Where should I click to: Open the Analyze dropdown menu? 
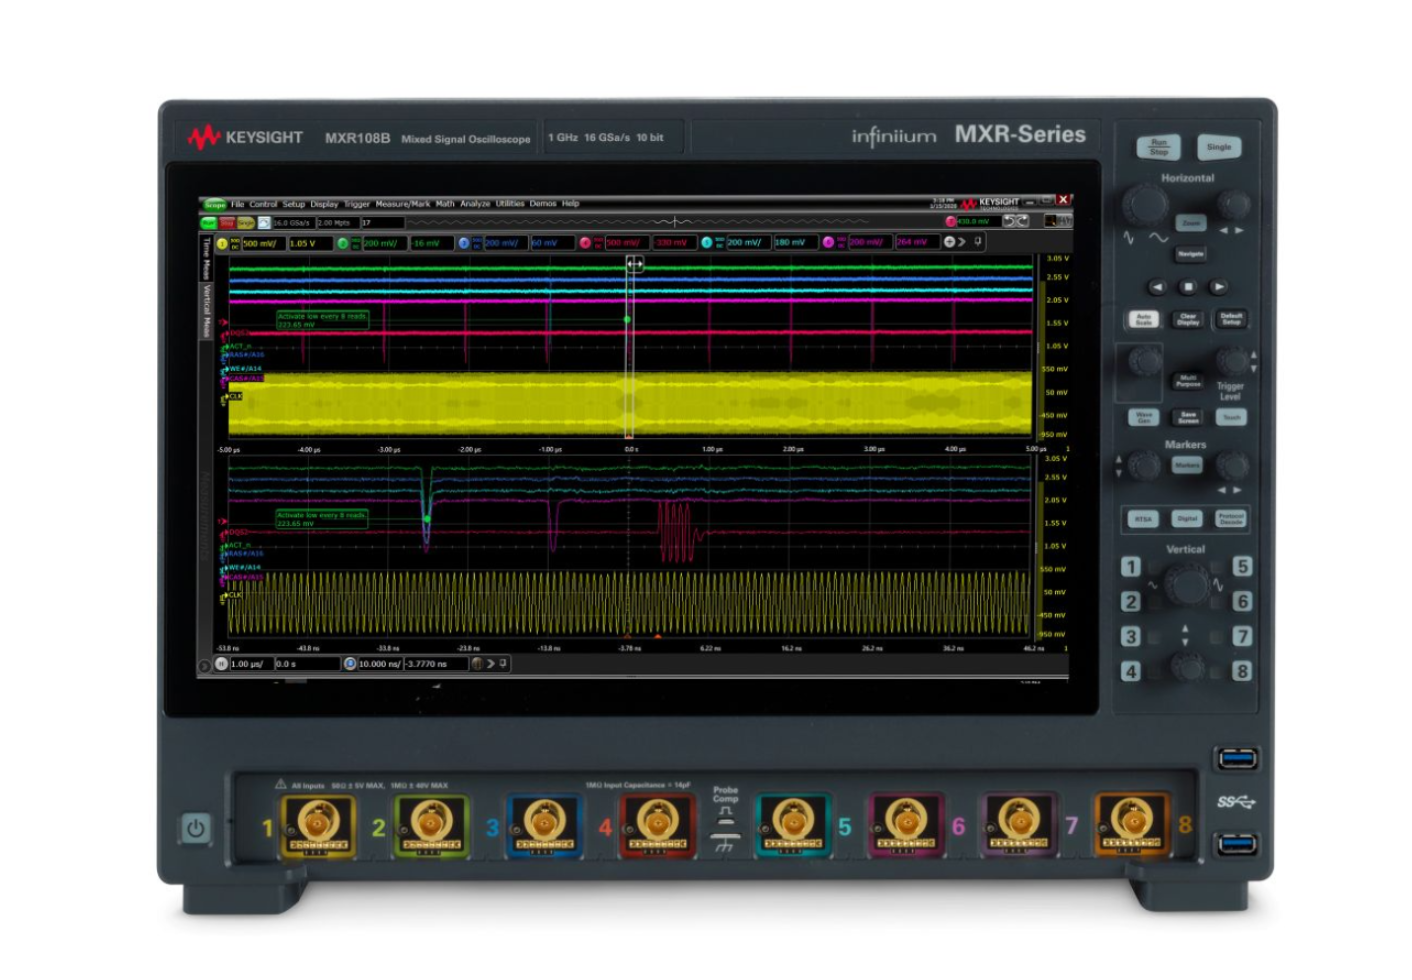[x=475, y=204]
